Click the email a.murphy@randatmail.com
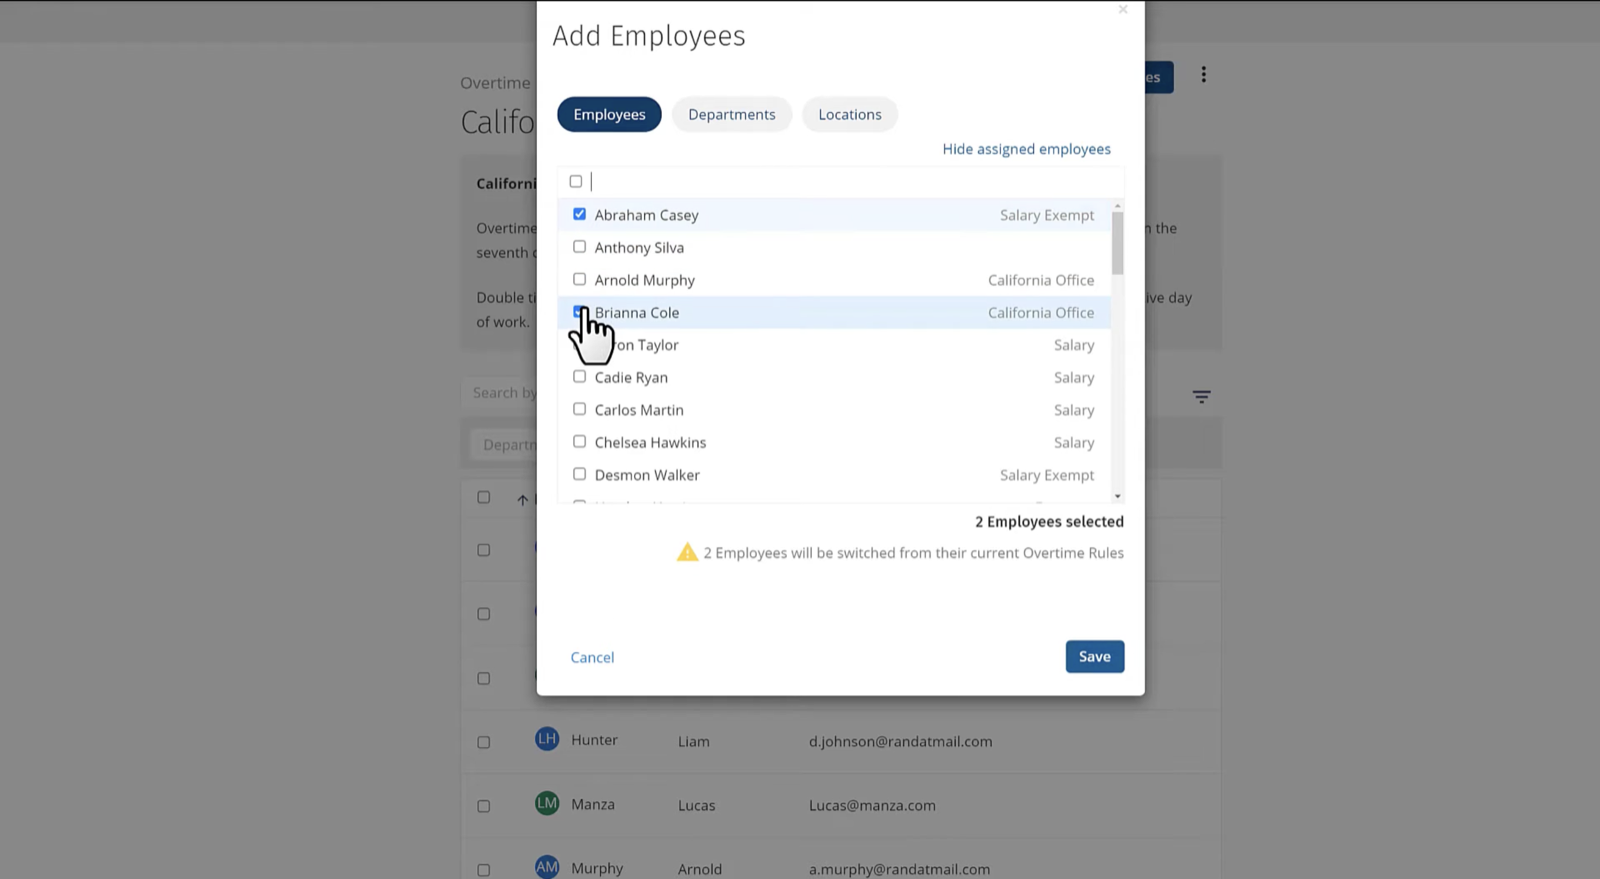Viewport: 1600px width, 879px height. [899, 869]
